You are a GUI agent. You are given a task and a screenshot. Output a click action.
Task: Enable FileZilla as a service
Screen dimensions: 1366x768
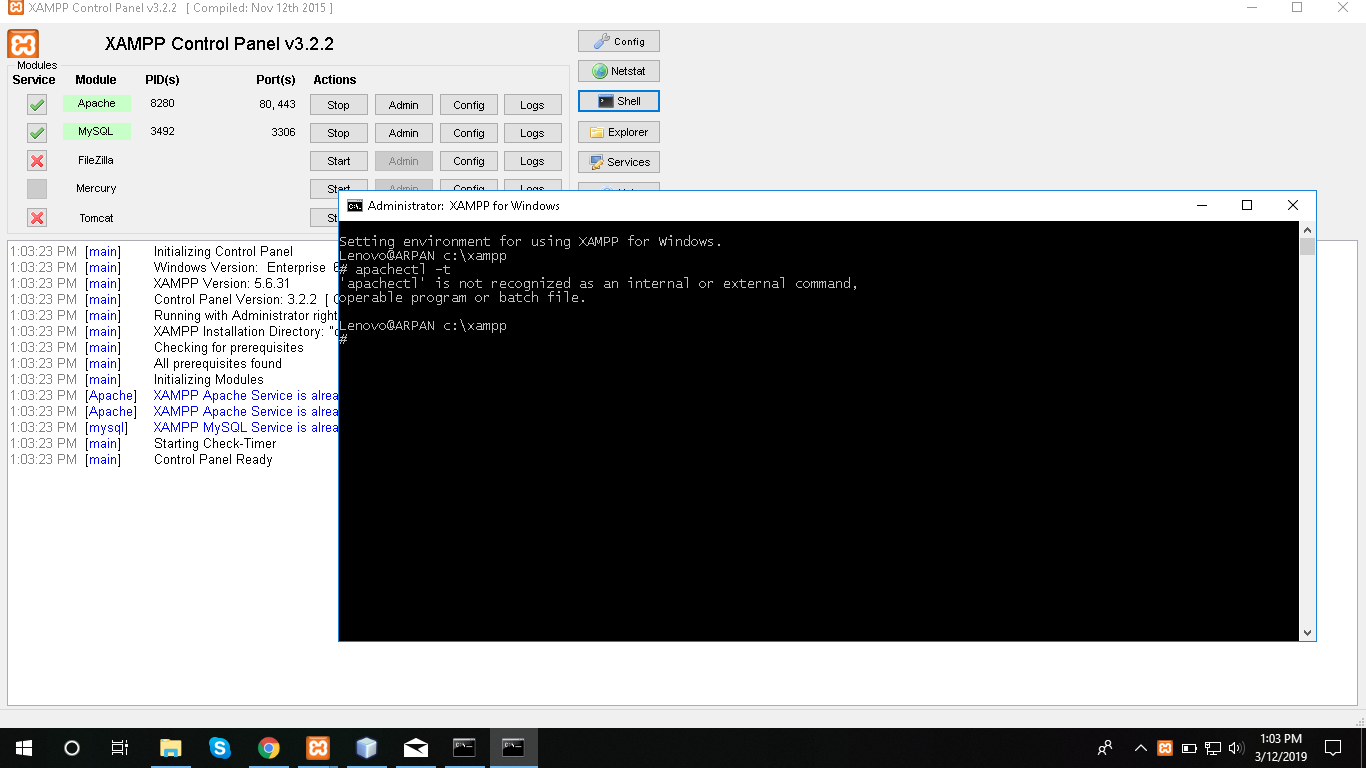click(x=36, y=160)
